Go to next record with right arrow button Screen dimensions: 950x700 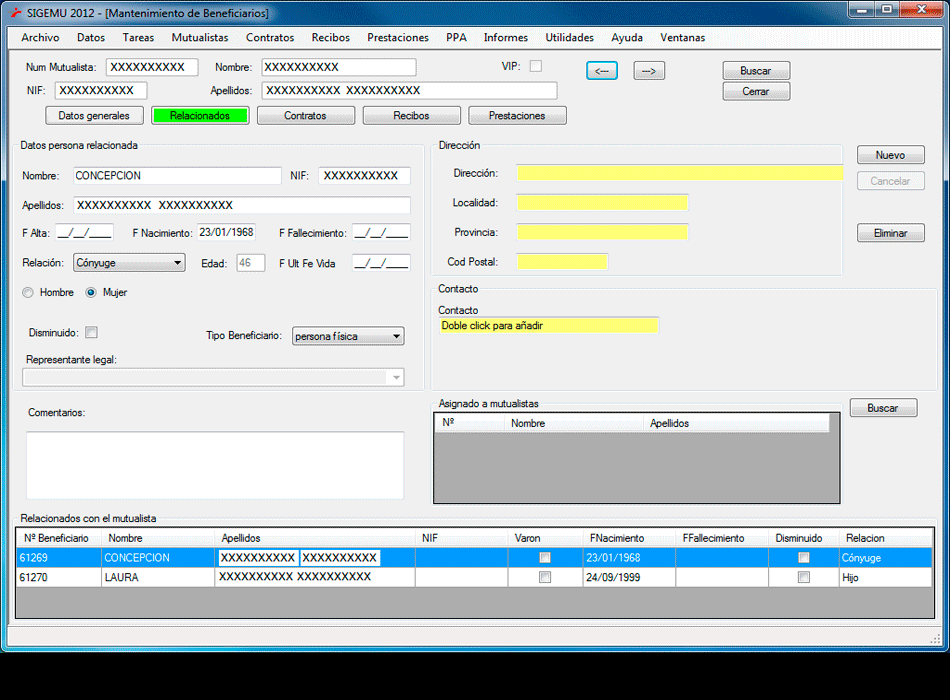649,71
